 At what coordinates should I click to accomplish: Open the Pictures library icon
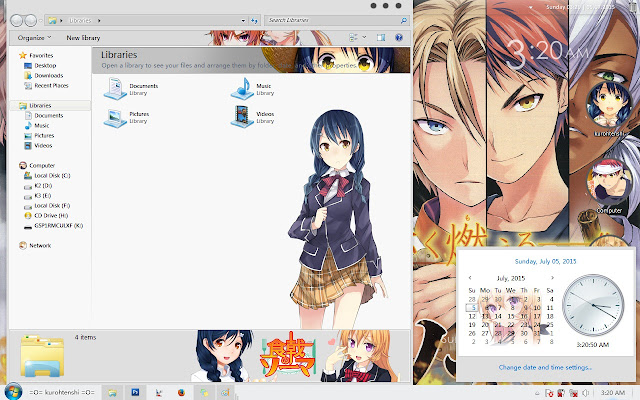tap(115, 118)
